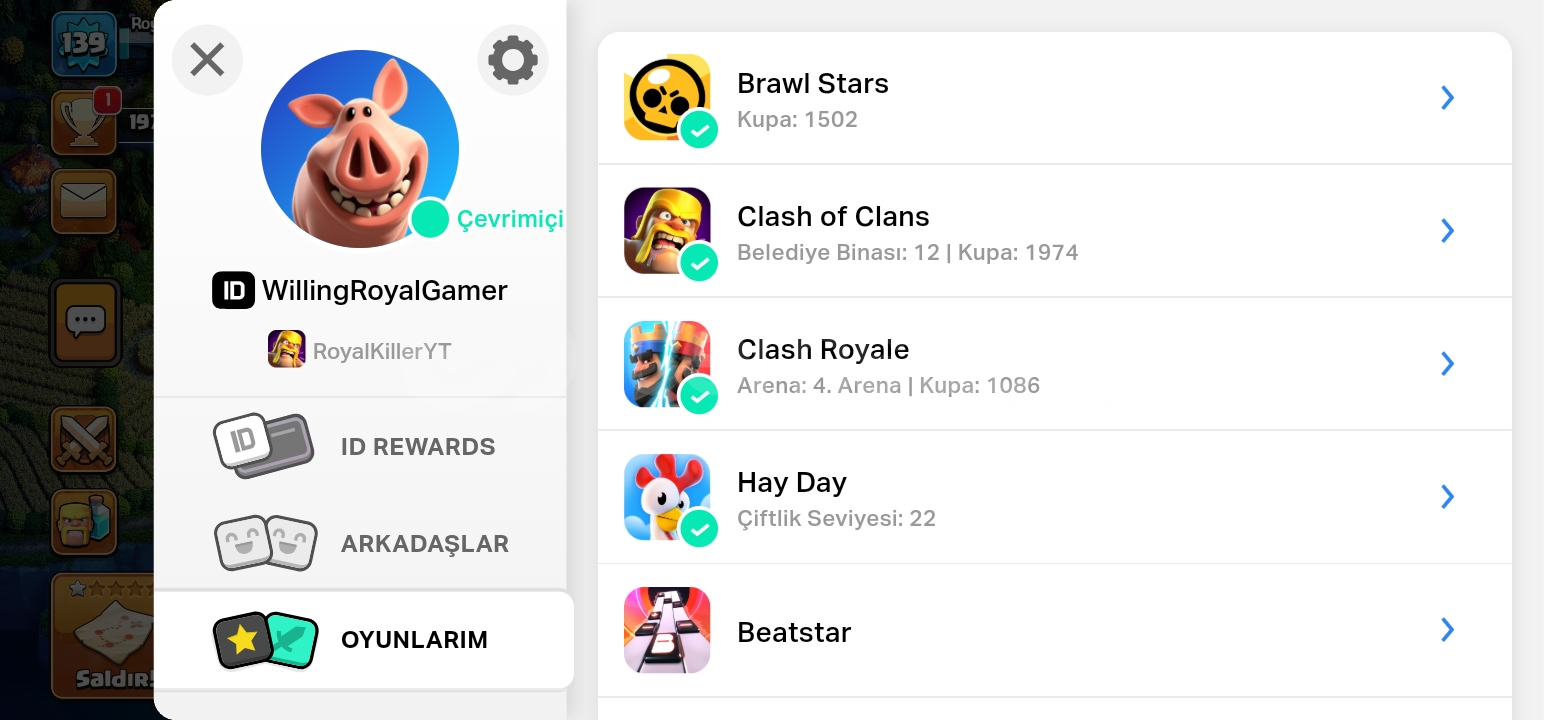Click the ARKADAŞLAR smiley faces icon
Viewport: 1544px width, 720px height.
(266, 543)
